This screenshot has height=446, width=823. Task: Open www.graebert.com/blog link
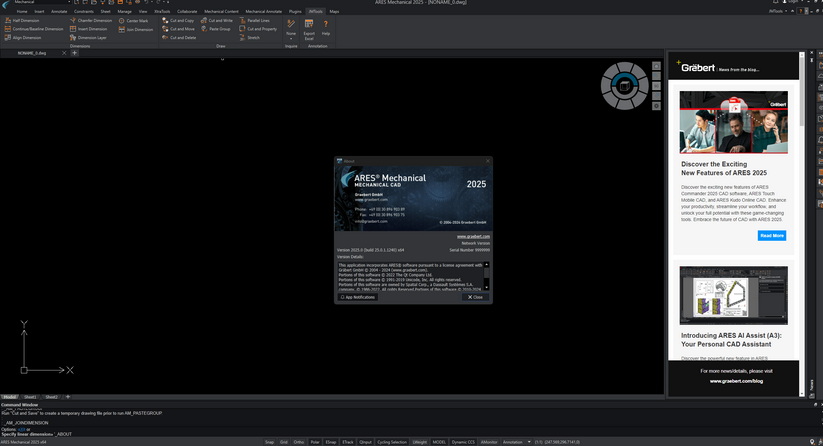coord(736,381)
